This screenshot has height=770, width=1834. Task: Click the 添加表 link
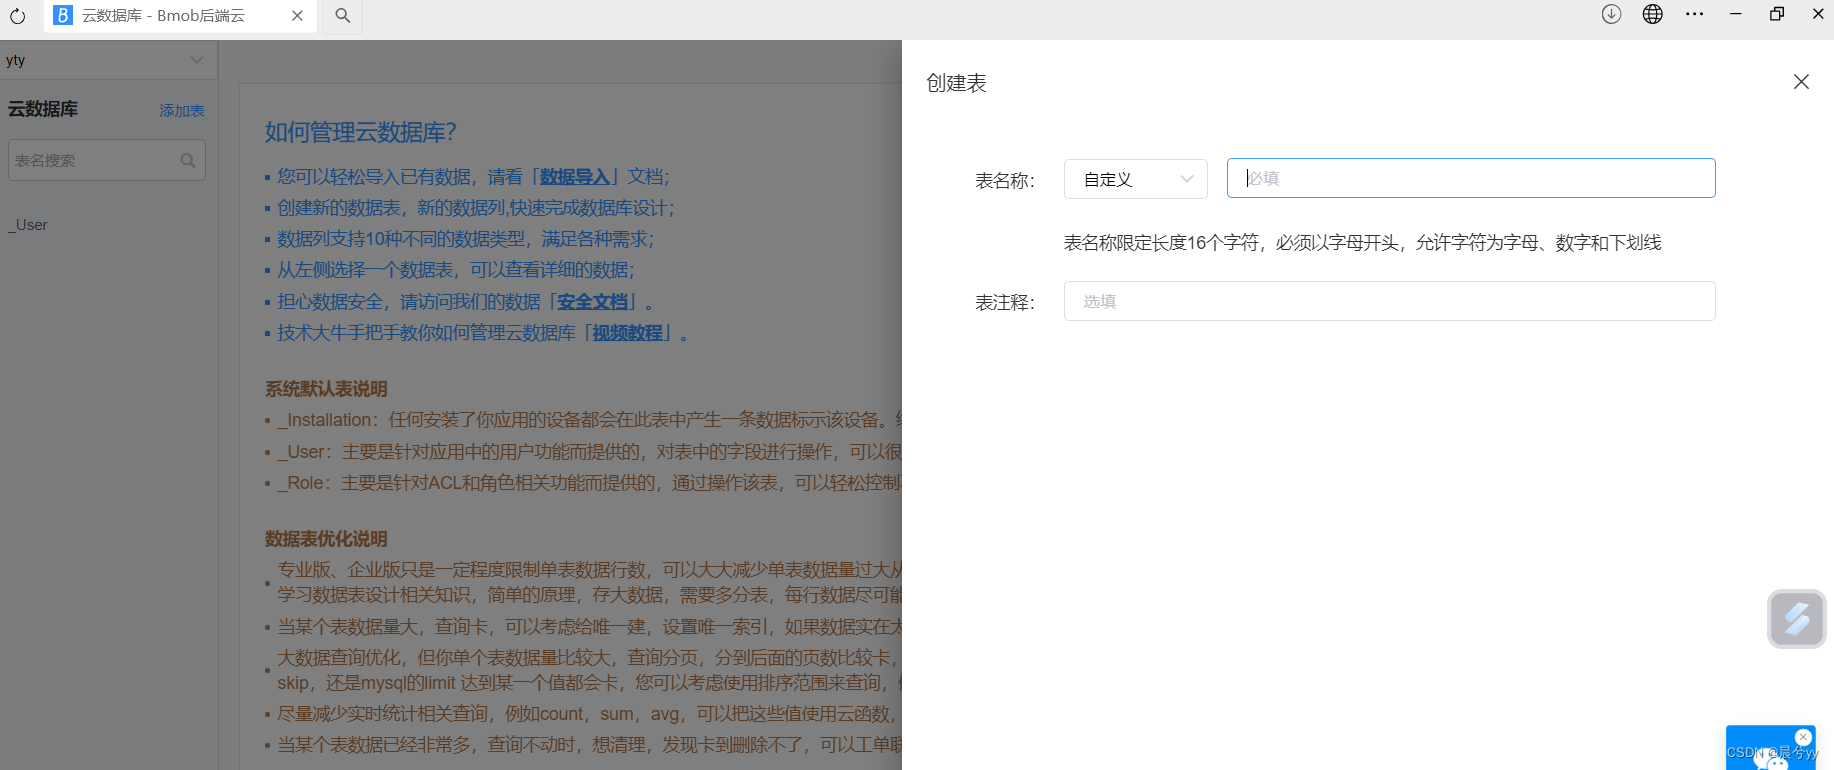click(182, 111)
